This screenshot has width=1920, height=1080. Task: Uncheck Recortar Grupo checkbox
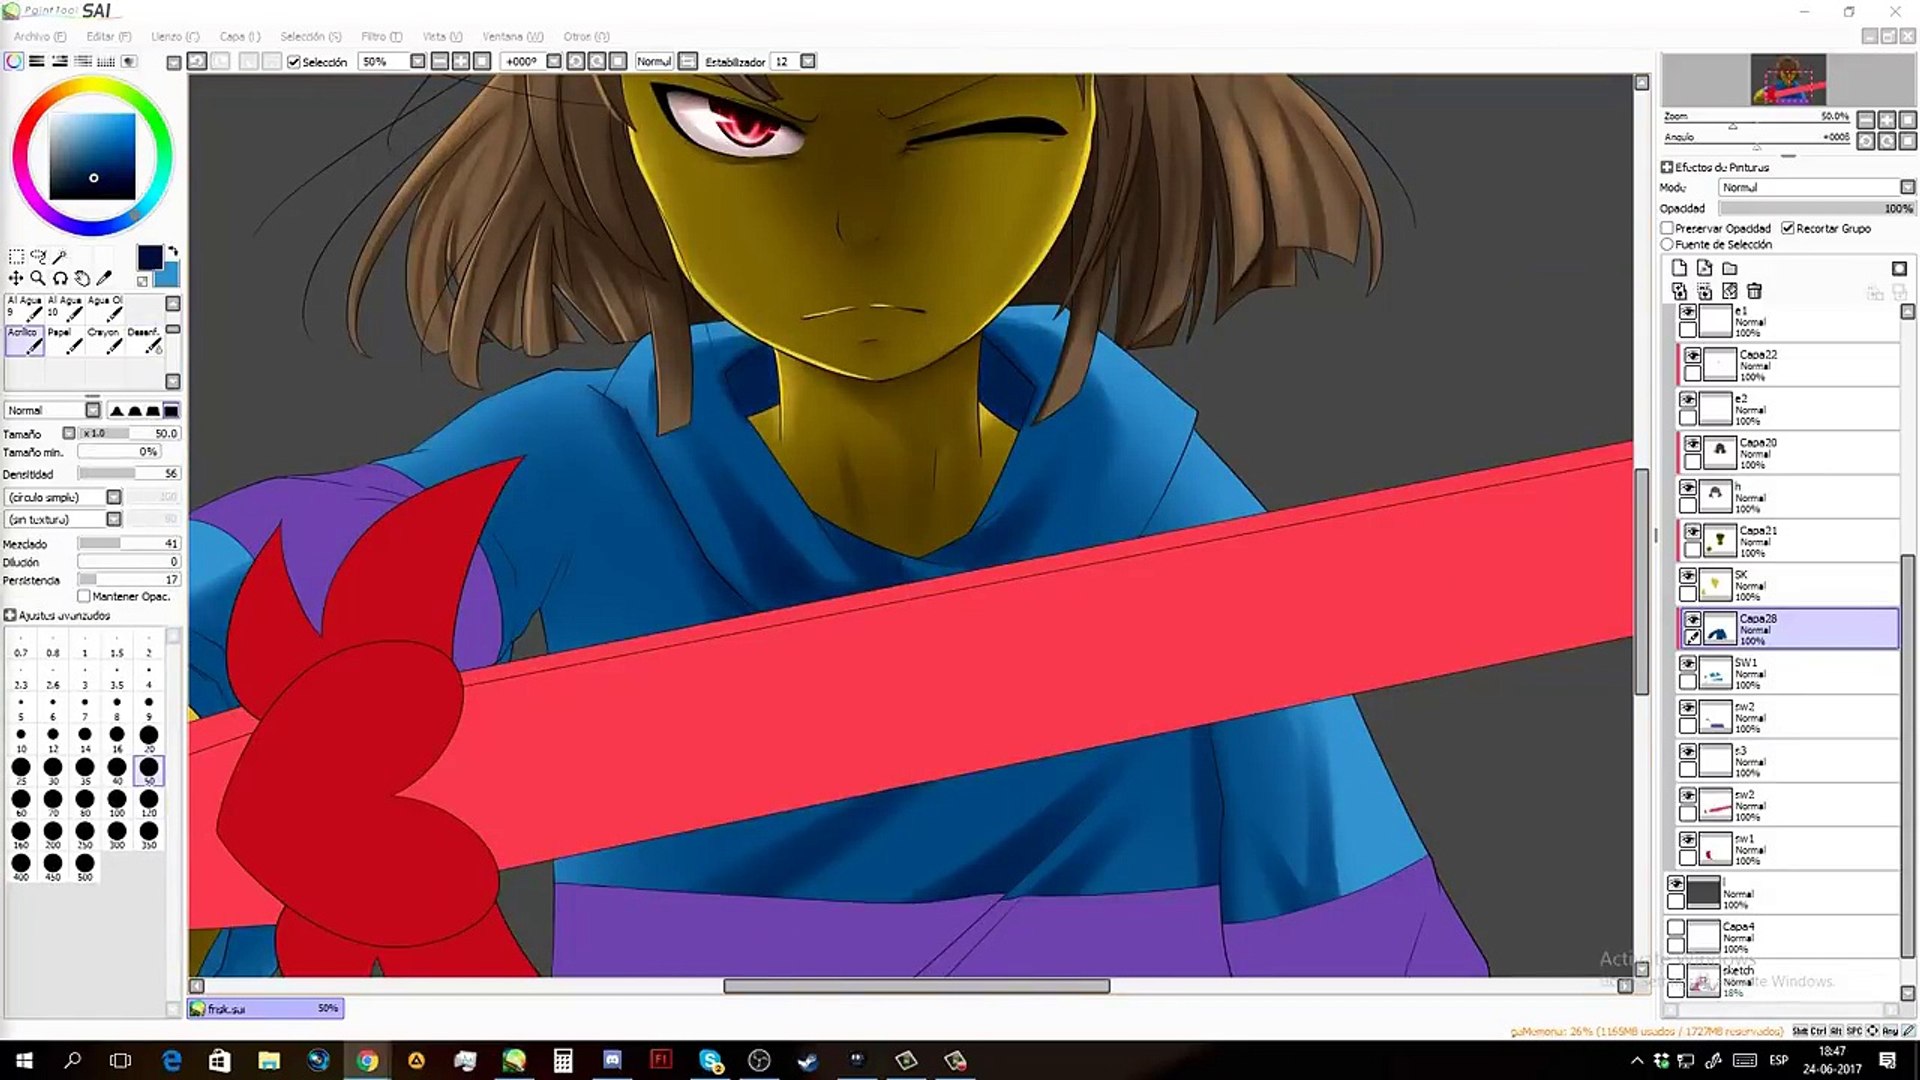1788,228
